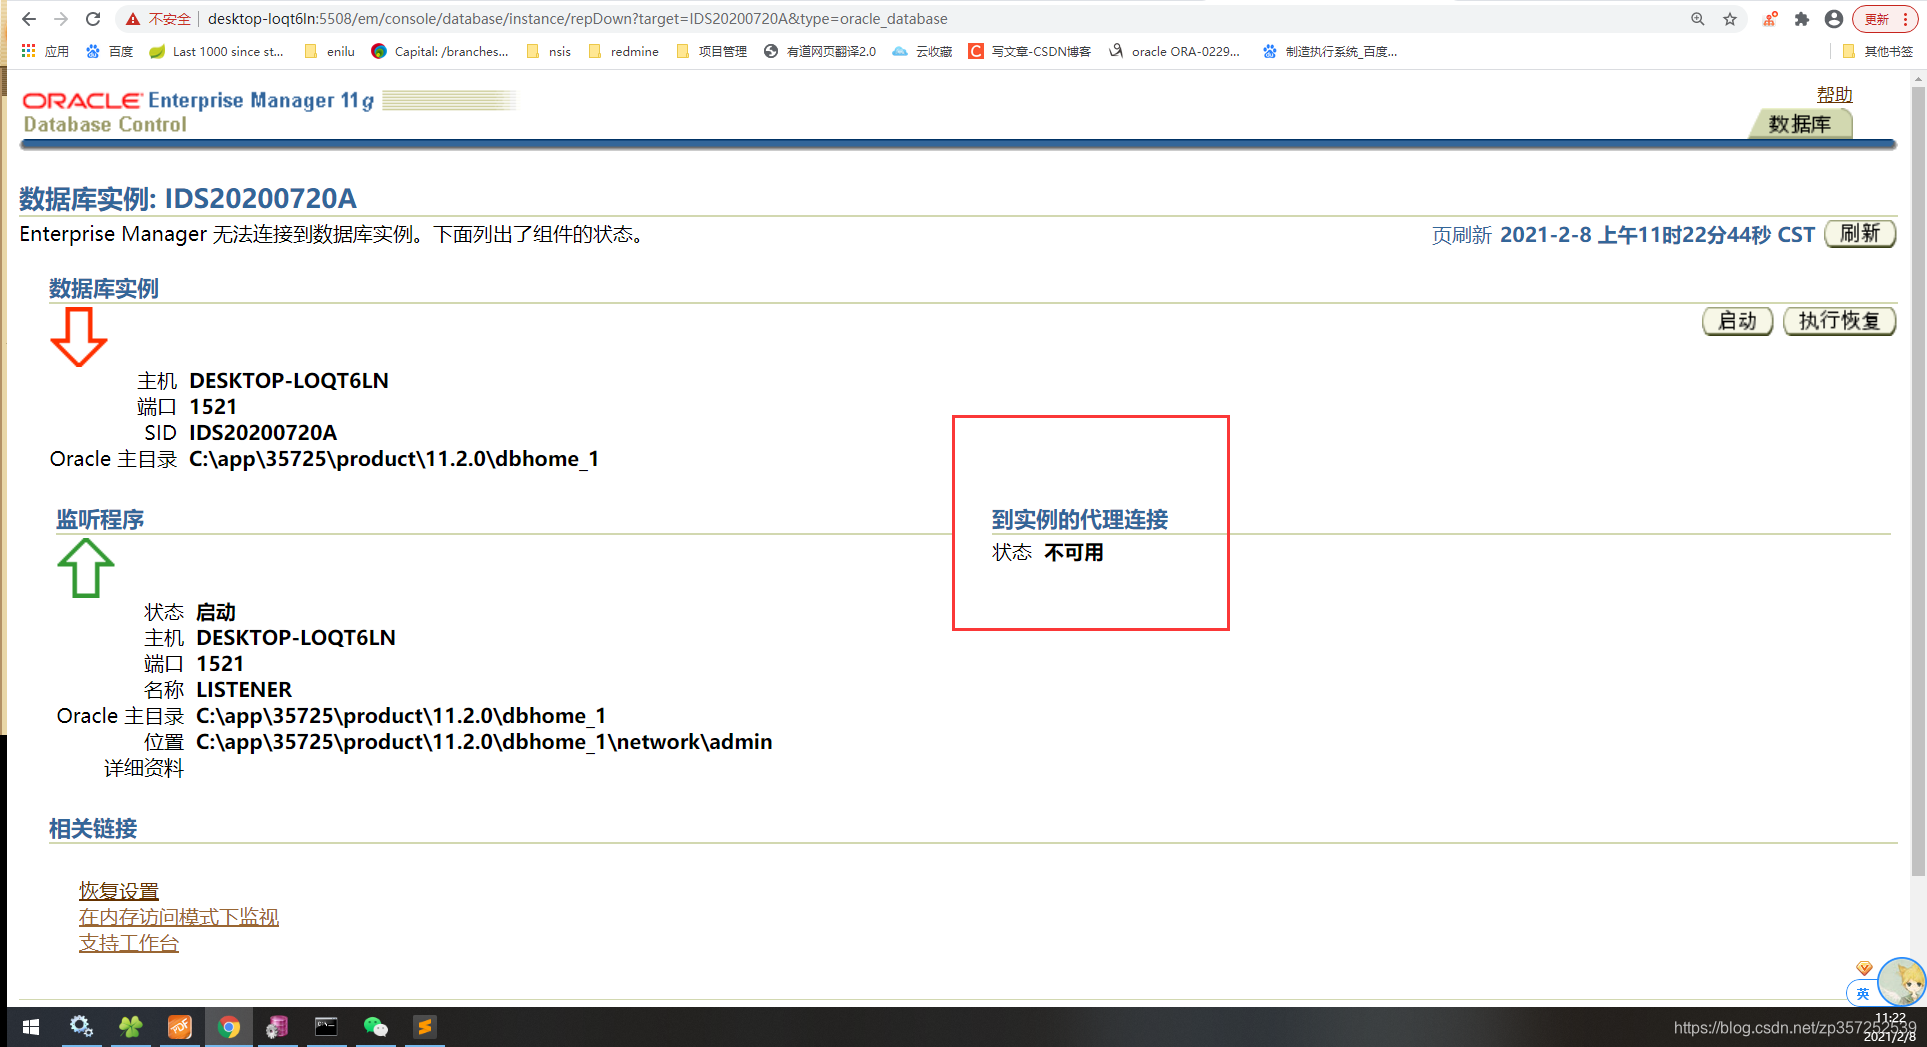Open the 制造执行系统_百度... bookmark
Viewport: 1927px width, 1047px height.
pos(1331,51)
